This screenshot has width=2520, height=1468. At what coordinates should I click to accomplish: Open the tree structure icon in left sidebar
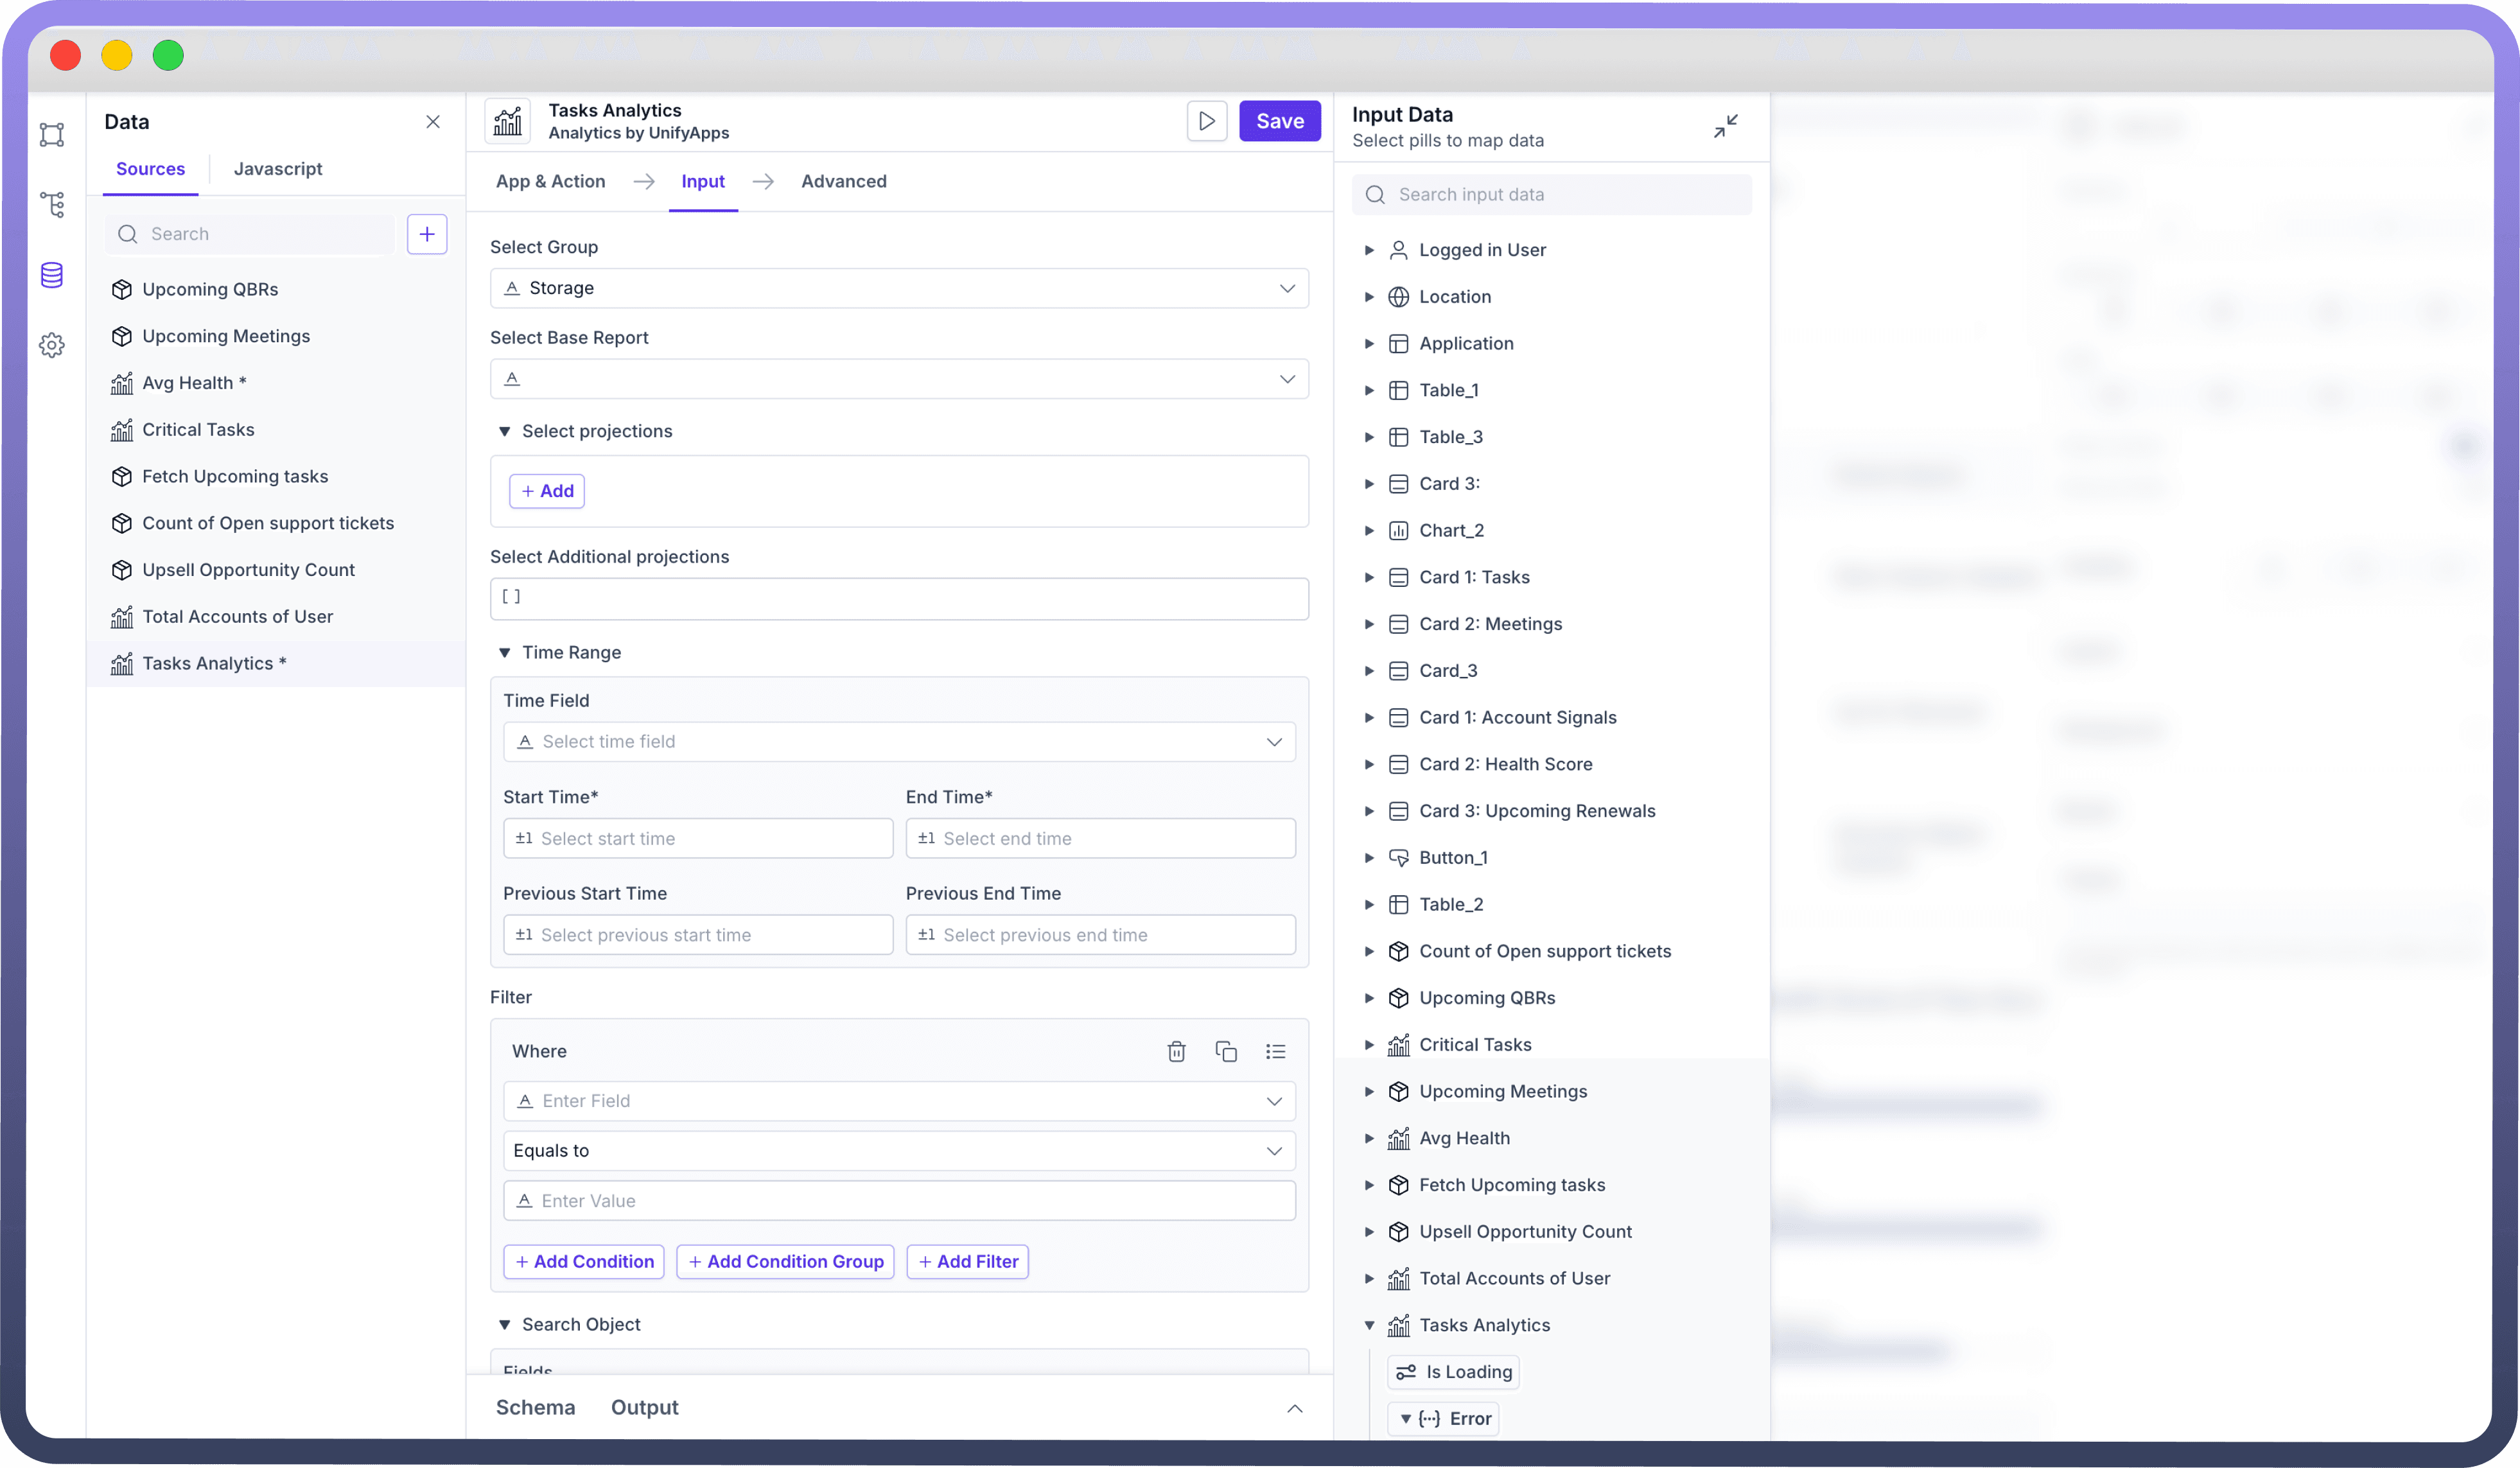tap(52, 205)
